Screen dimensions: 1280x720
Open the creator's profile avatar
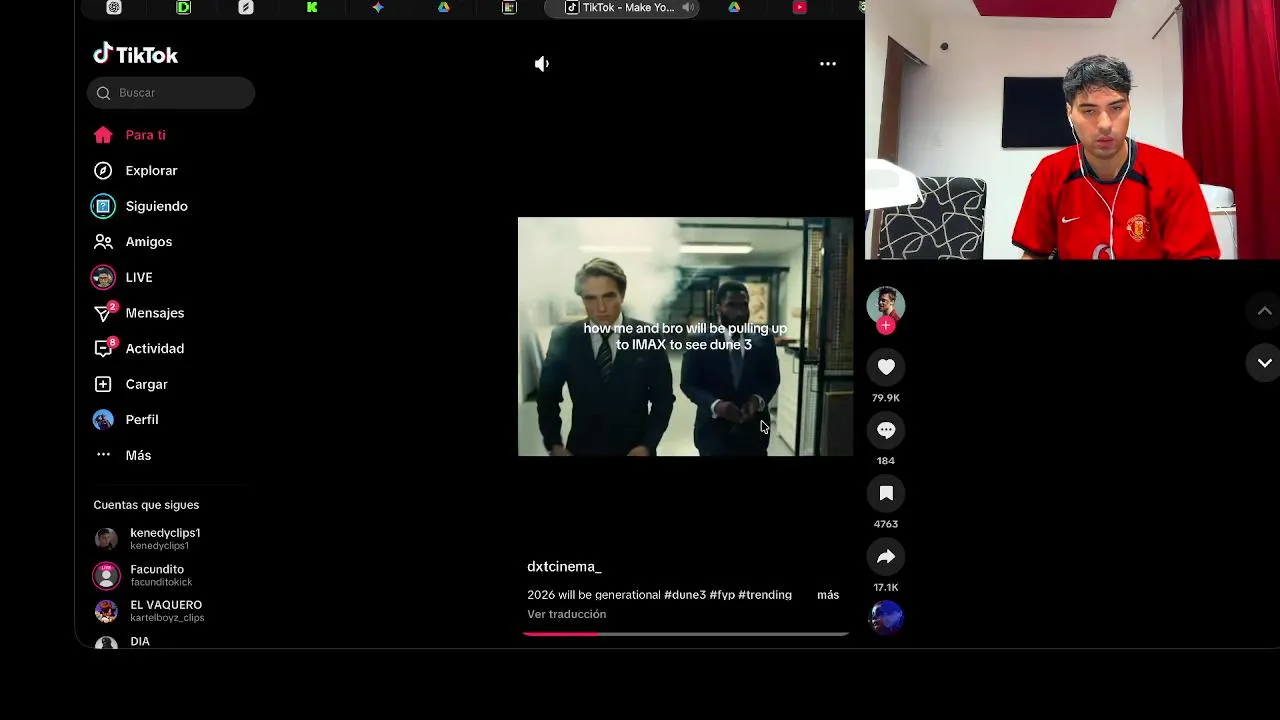pyautogui.click(x=886, y=305)
